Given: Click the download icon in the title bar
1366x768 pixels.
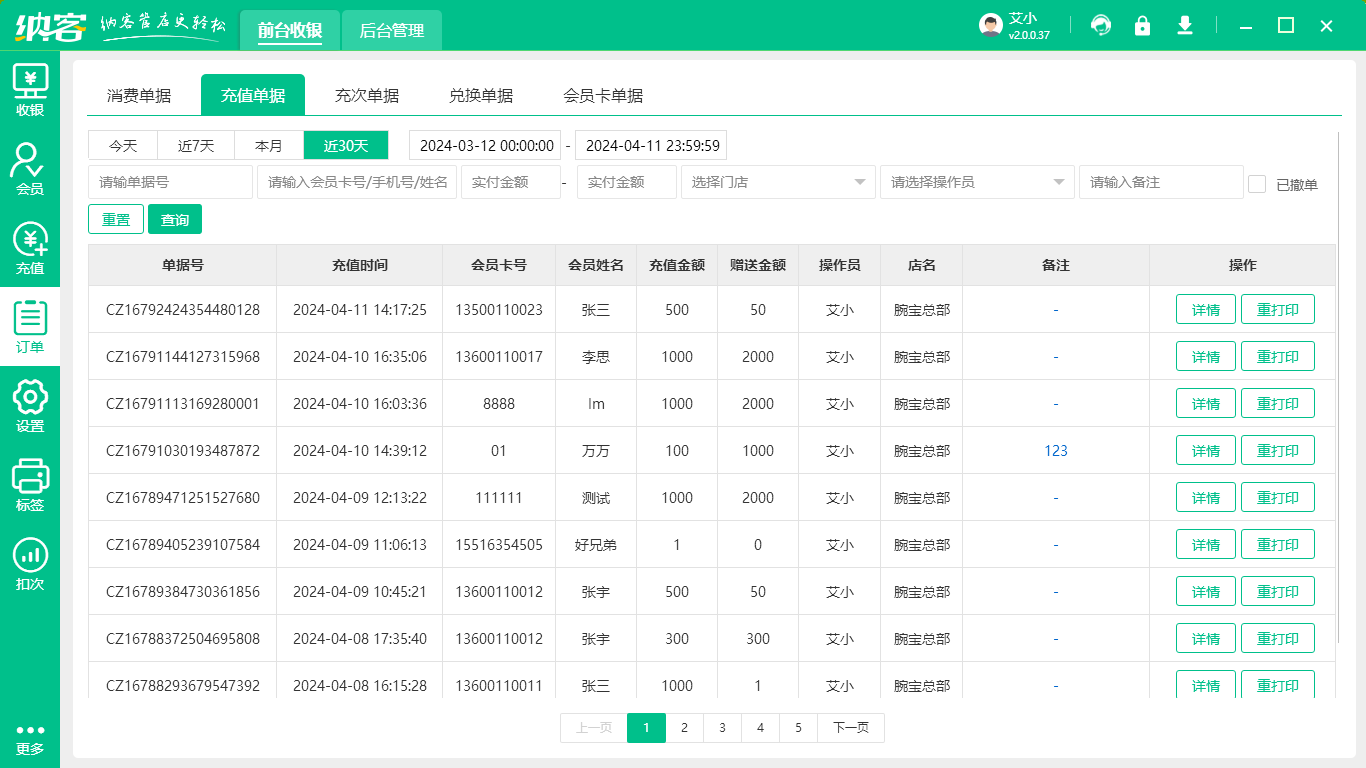Looking at the screenshot, I should pos(1184,25).
